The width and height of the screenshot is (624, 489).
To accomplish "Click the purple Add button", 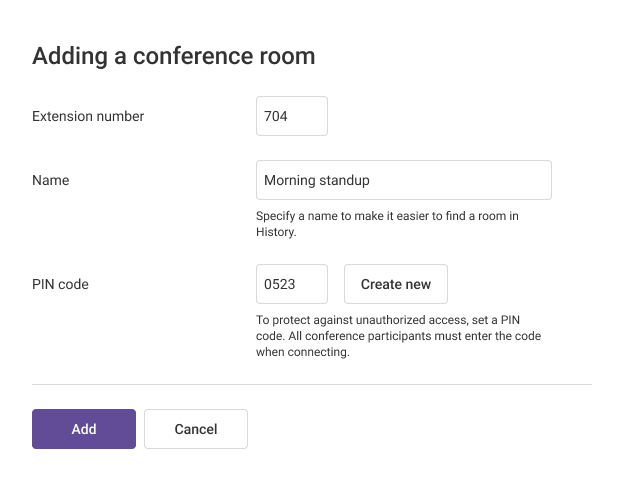I will [84, 429].
